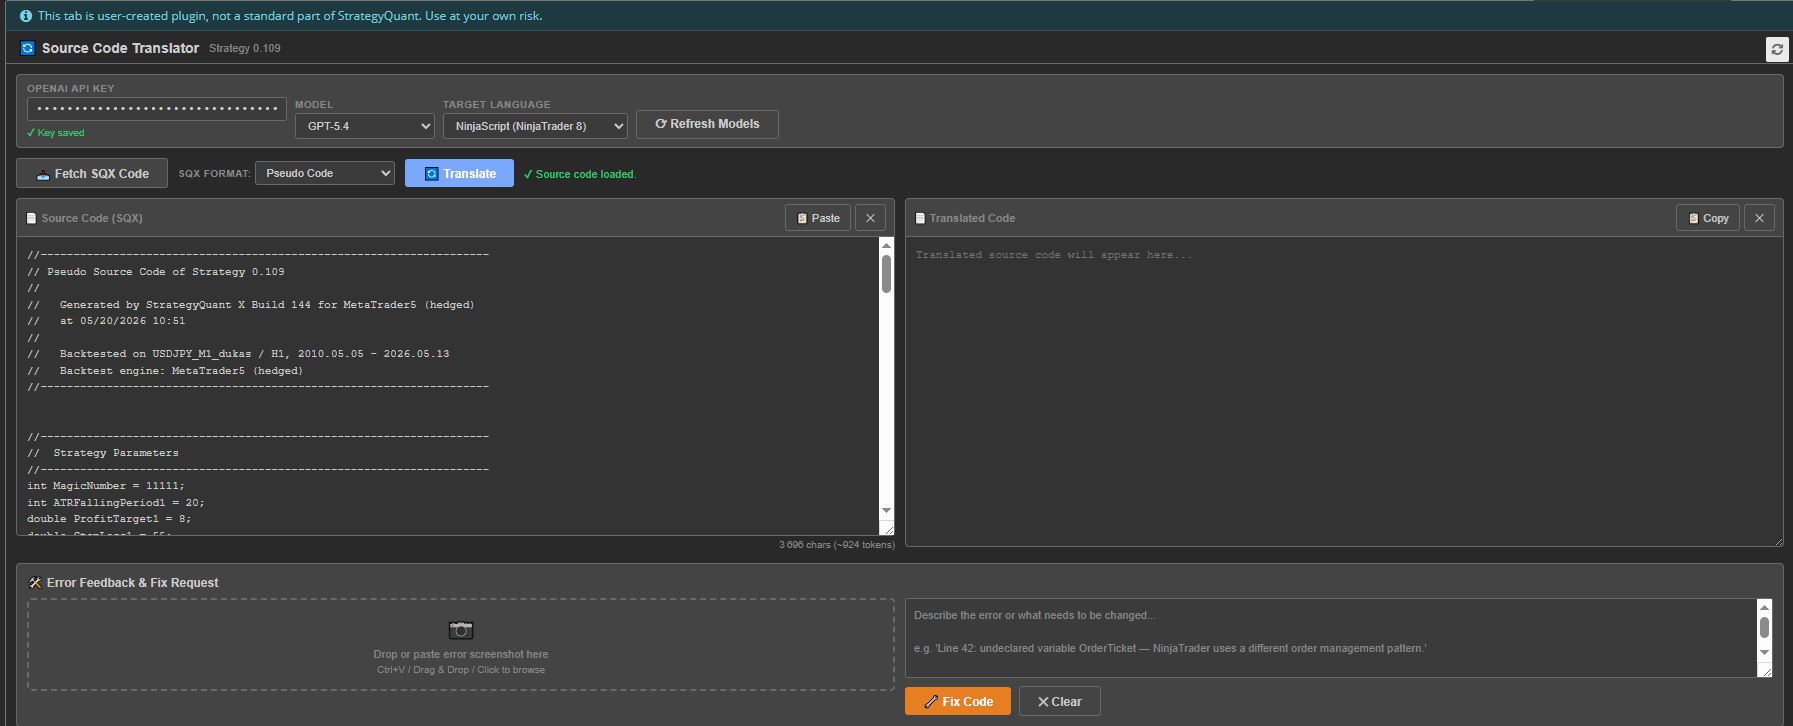Click inside the Translated Code output area
The width and height of the screenshot is (1793, 726).
[1343, 391]
